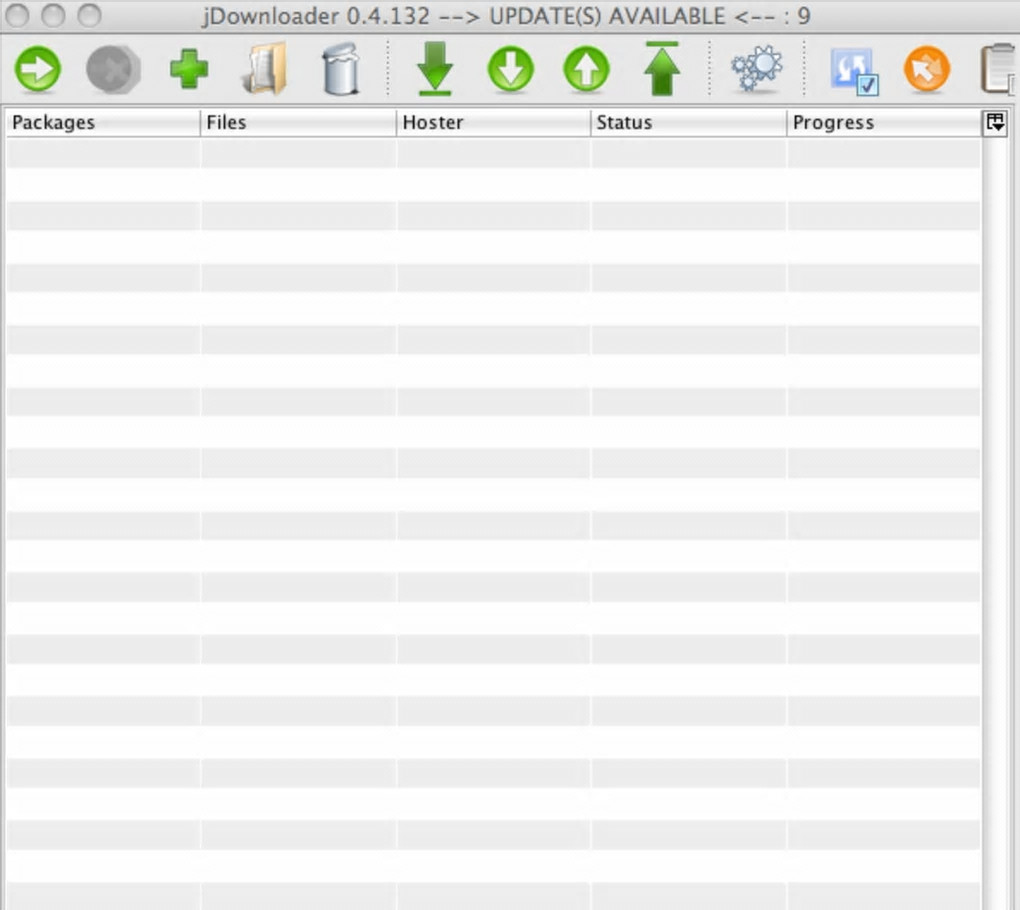The width and height of the screenshot is (1020, 910).
Task: Move selection down with circled down arrow
Action: 511,69
